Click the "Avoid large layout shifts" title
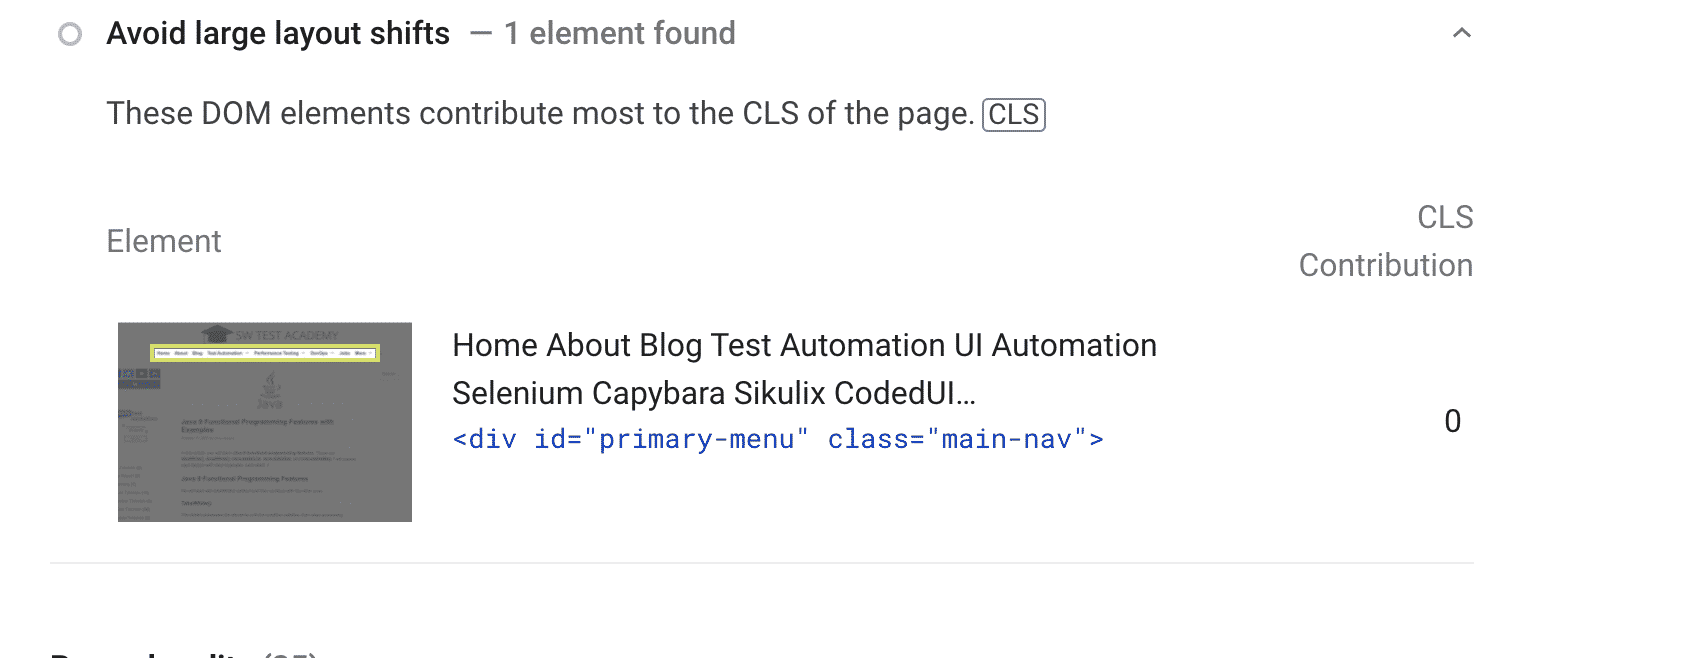The height and width of the screenshot is (658, 1688). [x=278, y=34]
